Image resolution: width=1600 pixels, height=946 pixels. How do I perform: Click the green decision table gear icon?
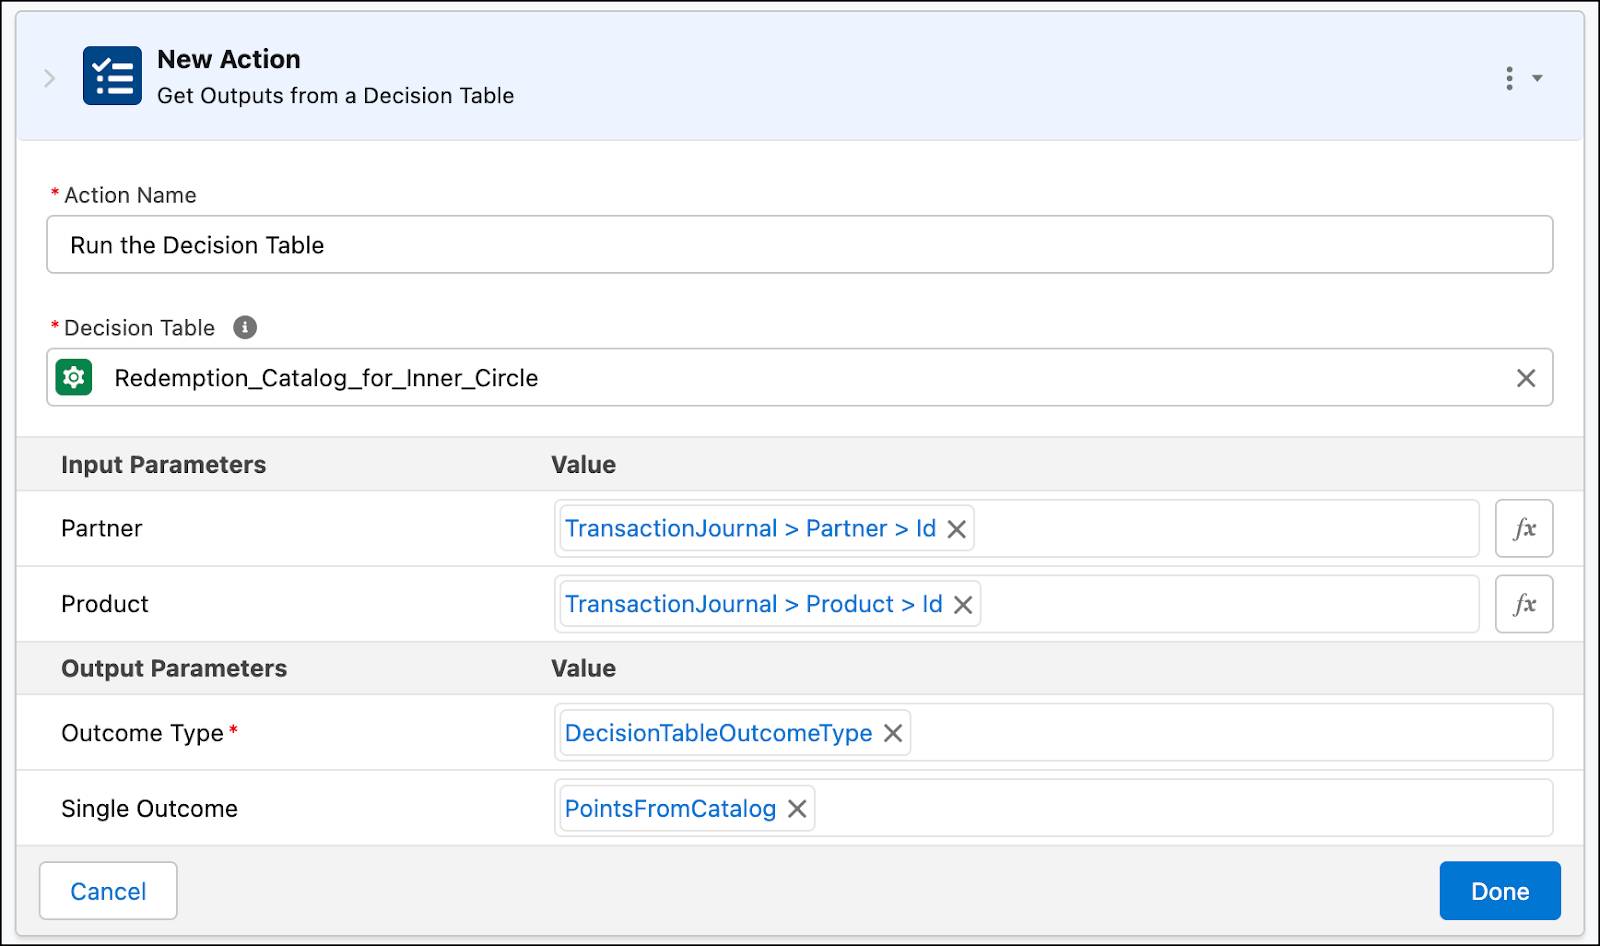tap(76, 378)
